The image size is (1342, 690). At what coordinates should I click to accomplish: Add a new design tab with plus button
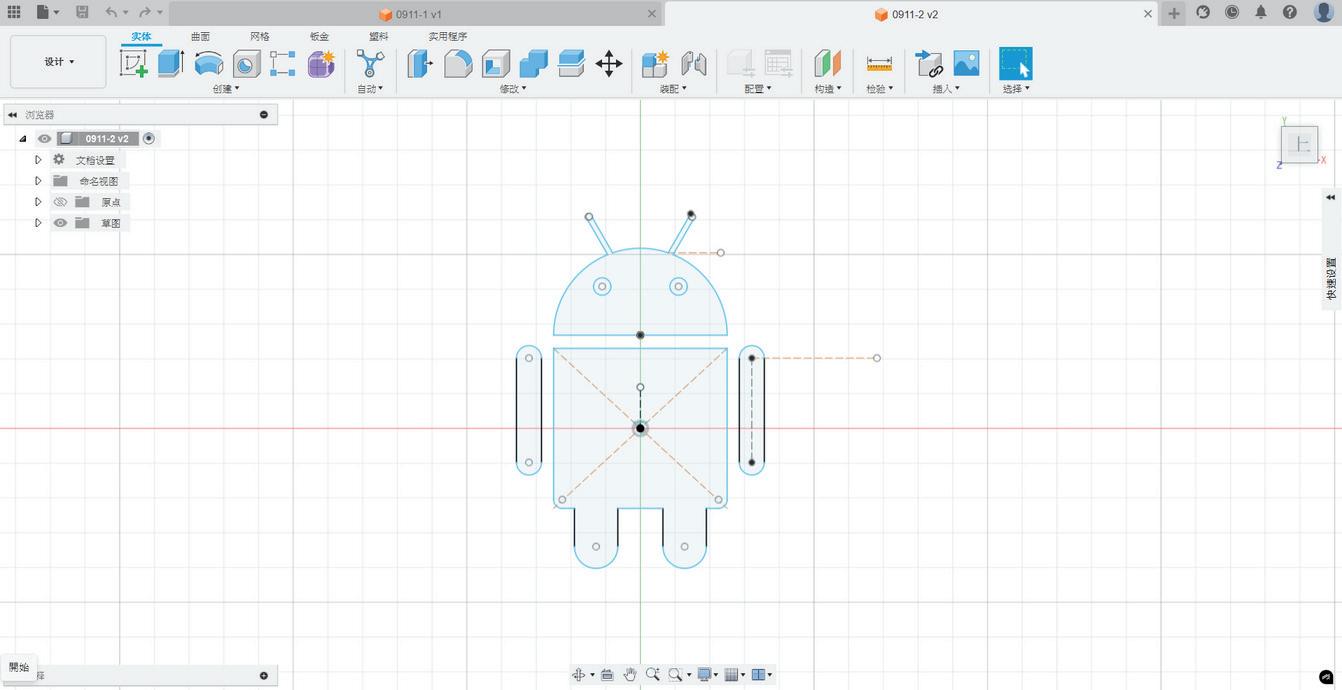1174,13
